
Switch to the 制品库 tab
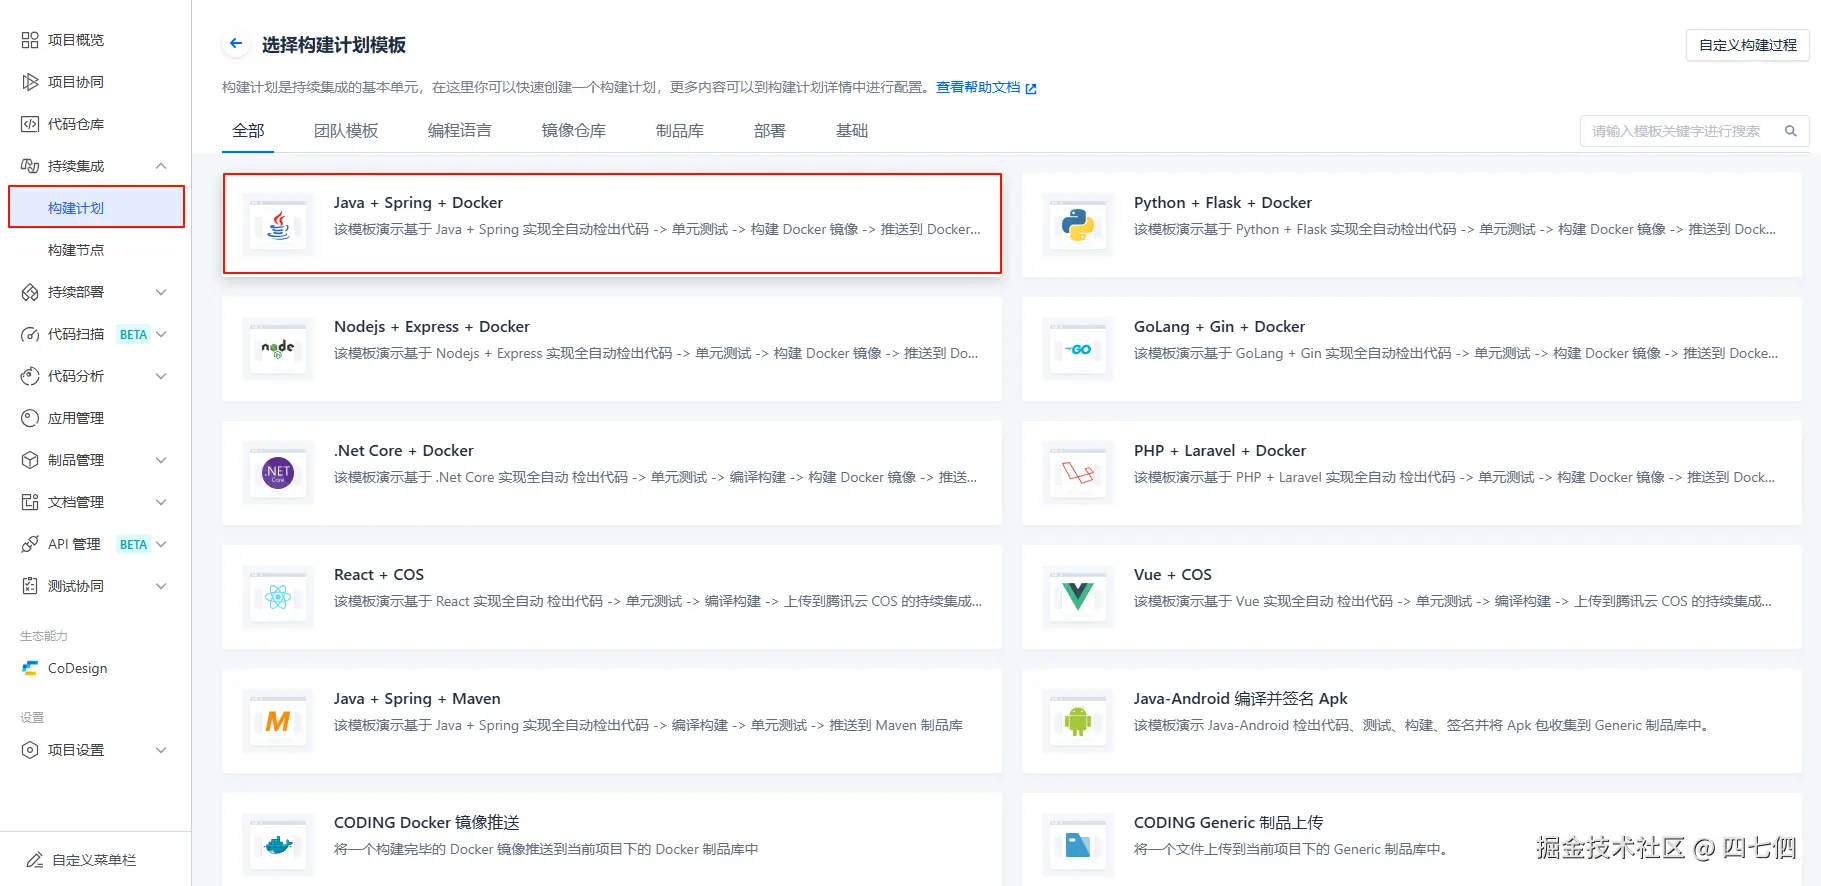tap(680, 131)
